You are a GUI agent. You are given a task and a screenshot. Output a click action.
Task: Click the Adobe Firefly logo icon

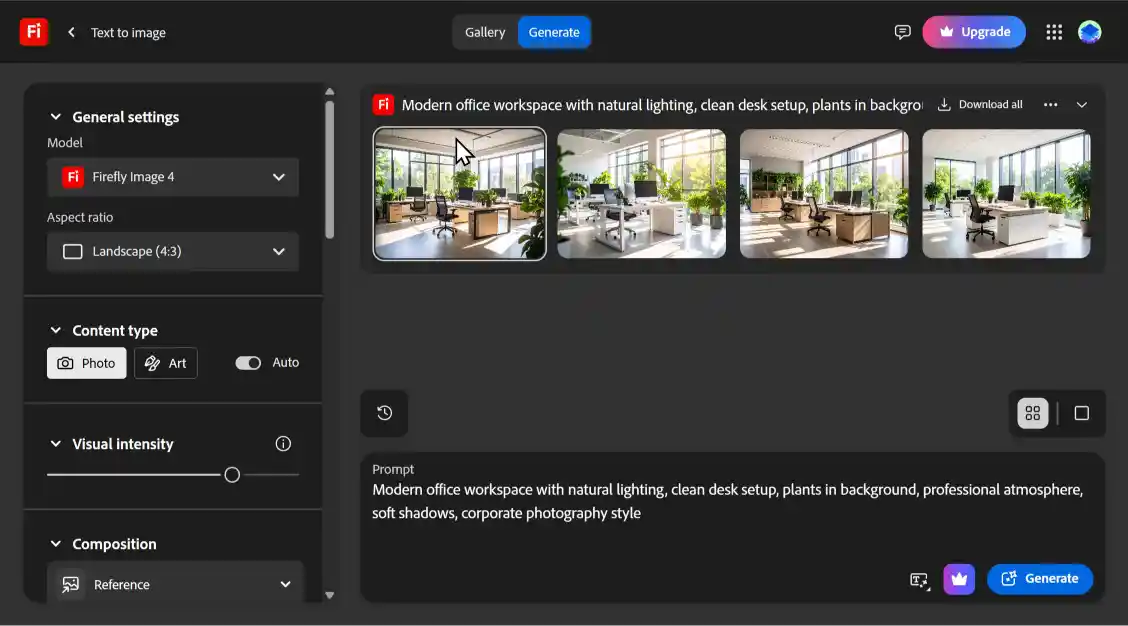point(33,32)
